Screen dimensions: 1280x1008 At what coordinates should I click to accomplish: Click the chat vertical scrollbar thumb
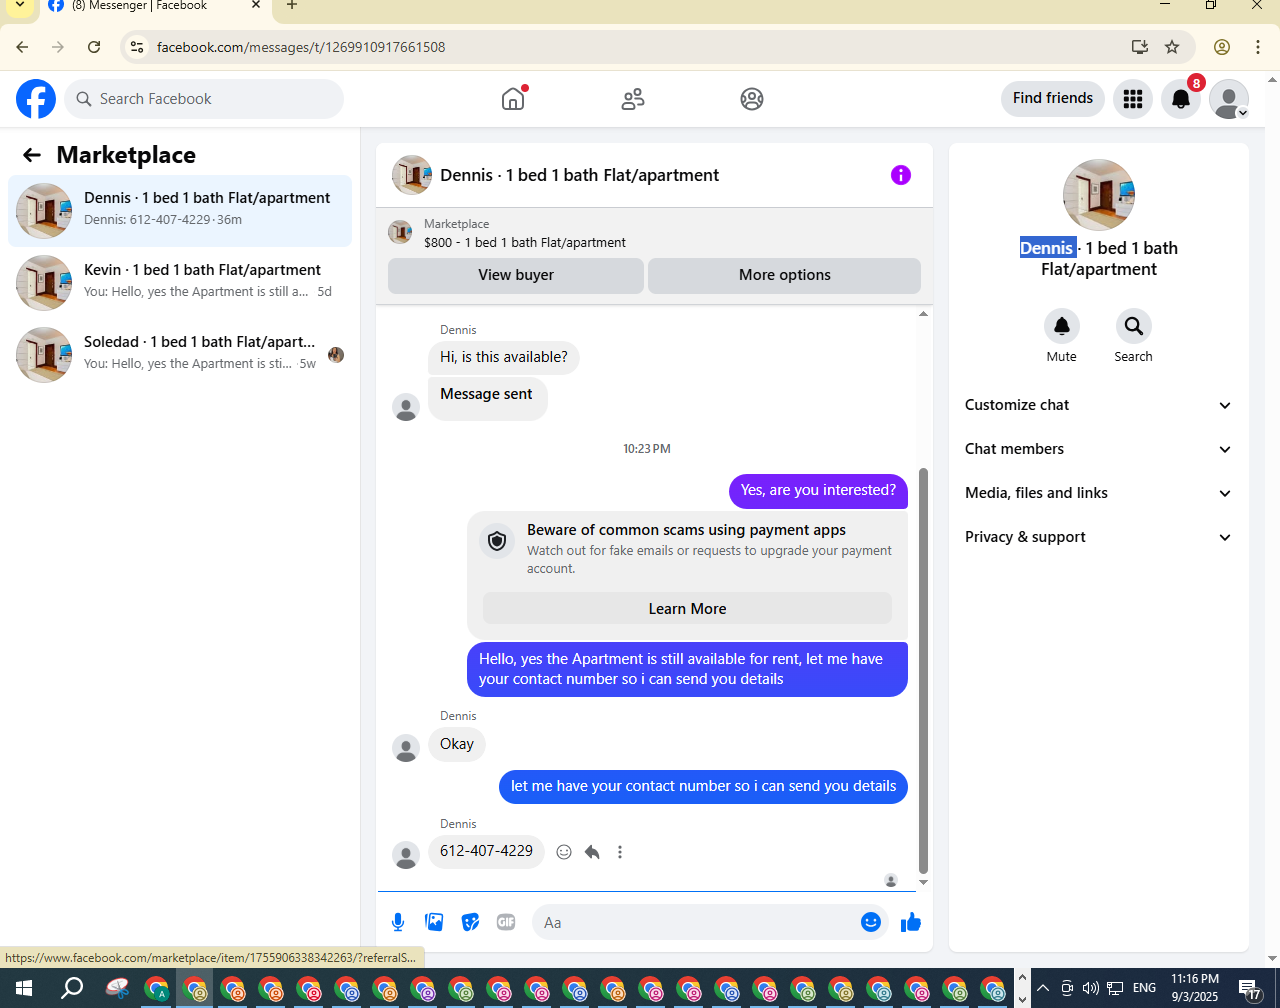click(x=923, y=670)
